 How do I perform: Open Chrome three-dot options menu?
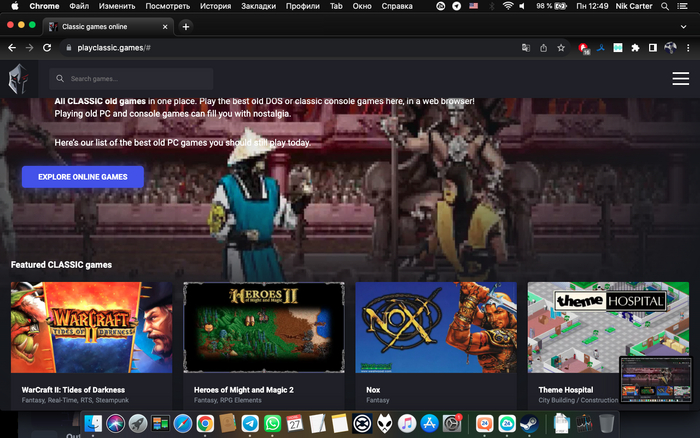[x=687, y=47]
